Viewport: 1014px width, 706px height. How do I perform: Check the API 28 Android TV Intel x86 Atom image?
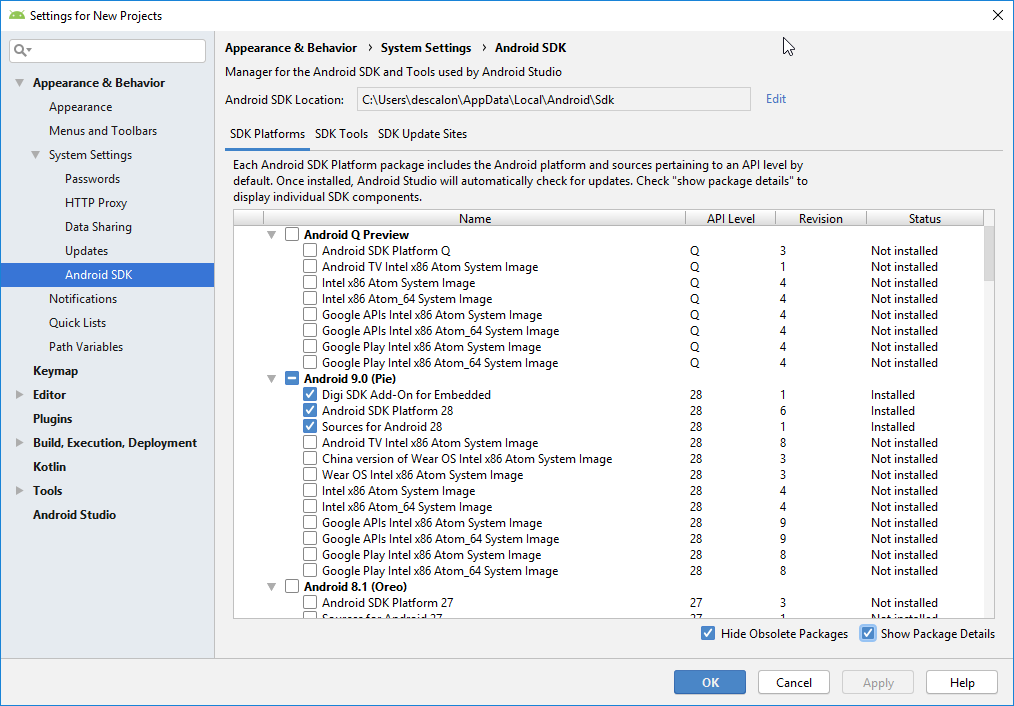pos(310,443)
